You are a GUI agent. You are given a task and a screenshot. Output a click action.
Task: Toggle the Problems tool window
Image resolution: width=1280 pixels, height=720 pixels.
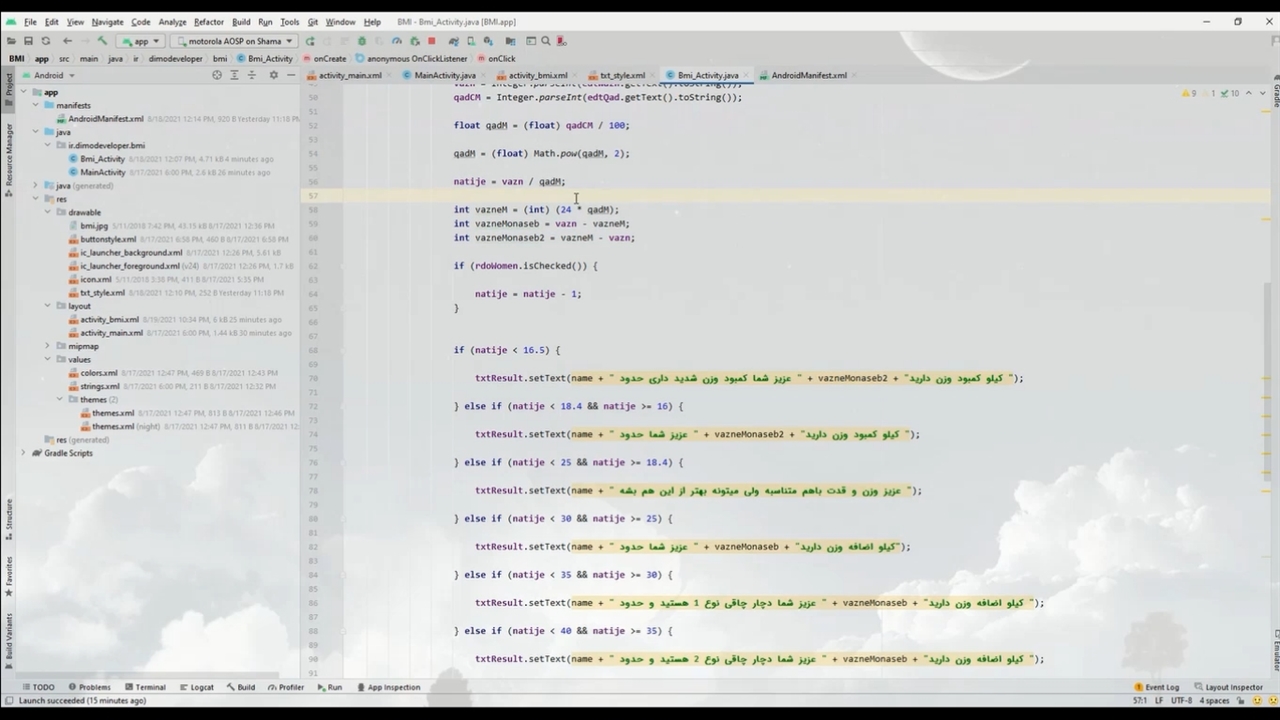point(89,687)
